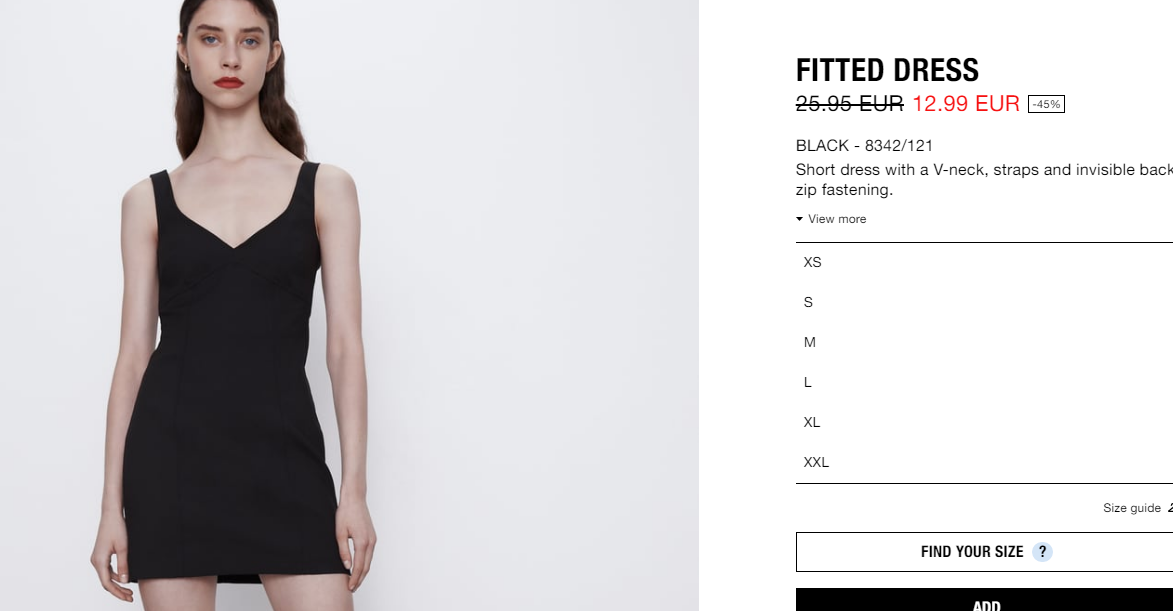Pick size M option
Viewport: 1173px width, 611px height.
click(x=984, y=343)
